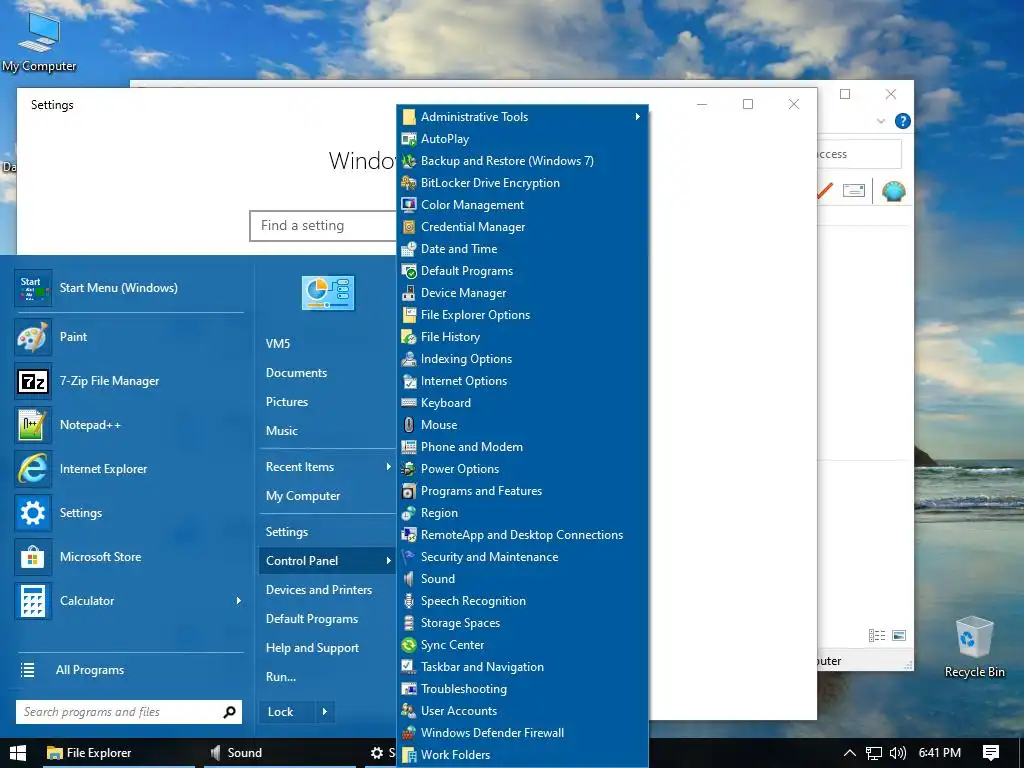Open Color Management

[522, 205]
